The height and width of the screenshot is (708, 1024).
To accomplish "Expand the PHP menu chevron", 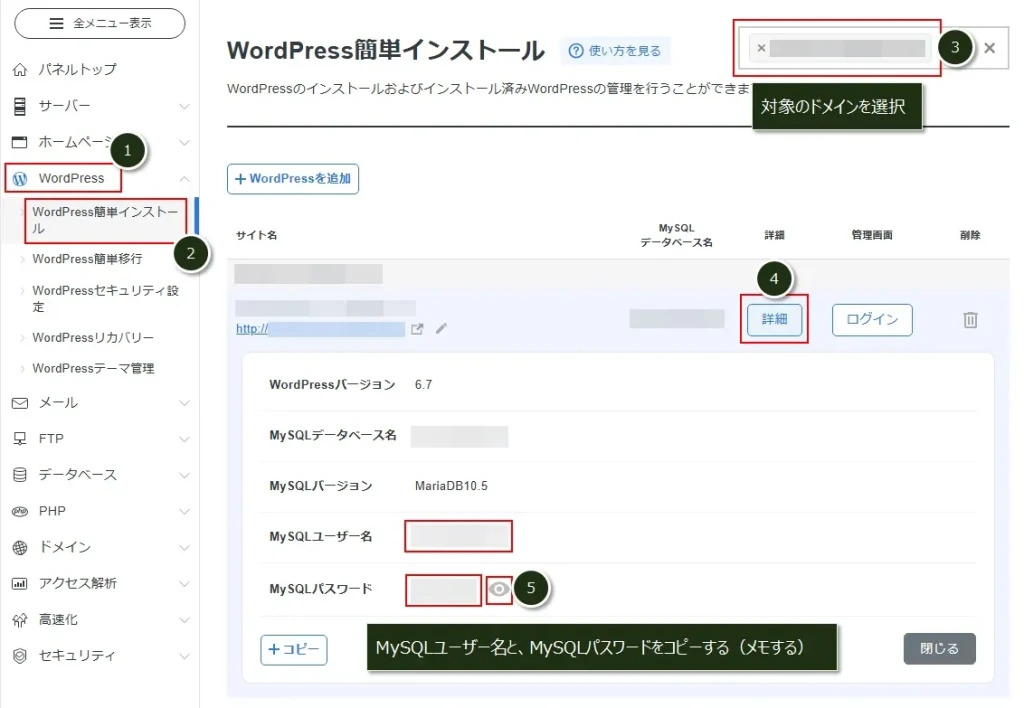I will coord(185,511).
